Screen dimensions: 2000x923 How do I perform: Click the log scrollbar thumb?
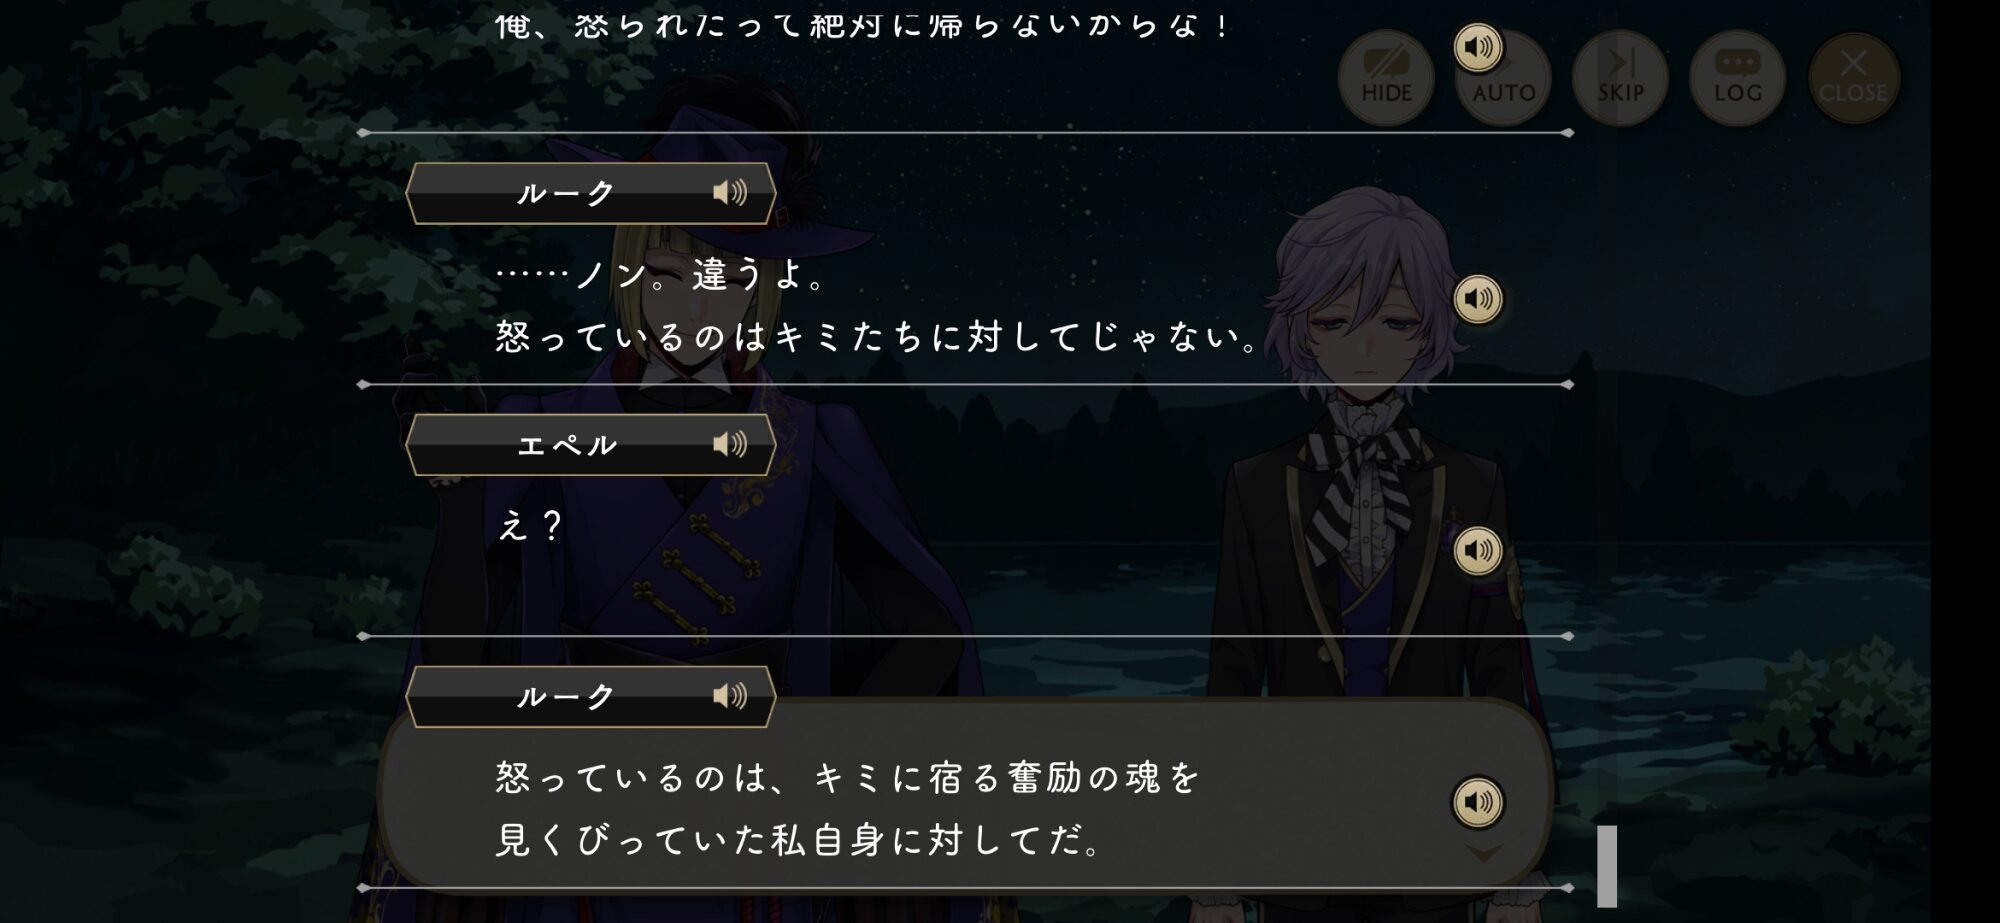(1607, 866)
